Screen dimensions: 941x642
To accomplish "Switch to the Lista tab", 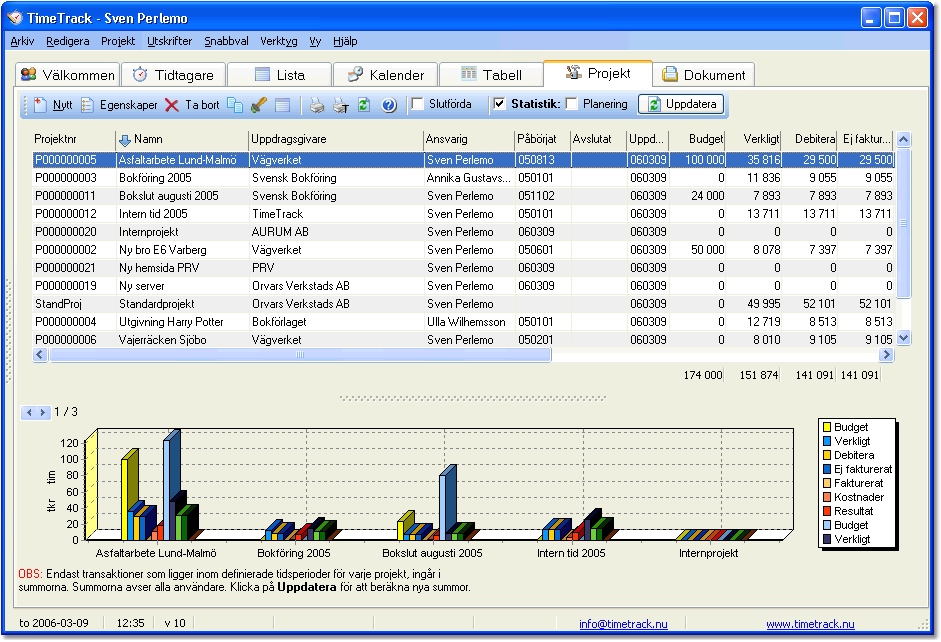I will 280,75.
